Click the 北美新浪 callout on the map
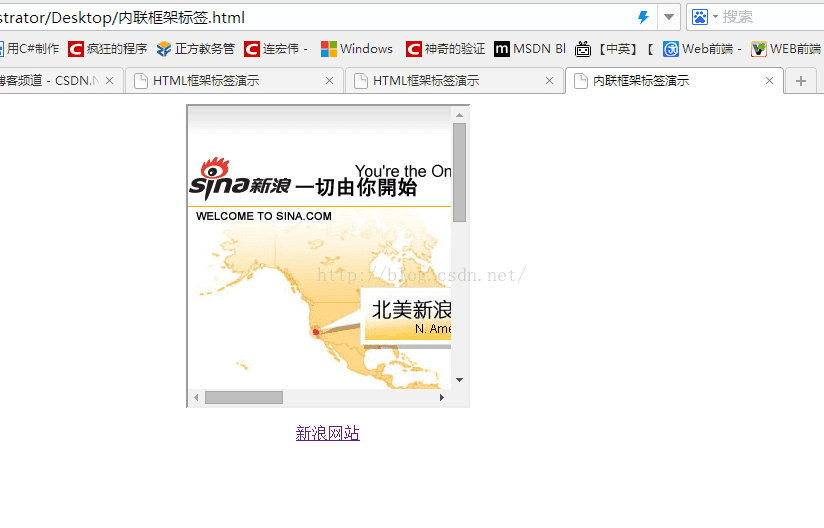Viewport: 824px width, 528px height. [406, 316]
